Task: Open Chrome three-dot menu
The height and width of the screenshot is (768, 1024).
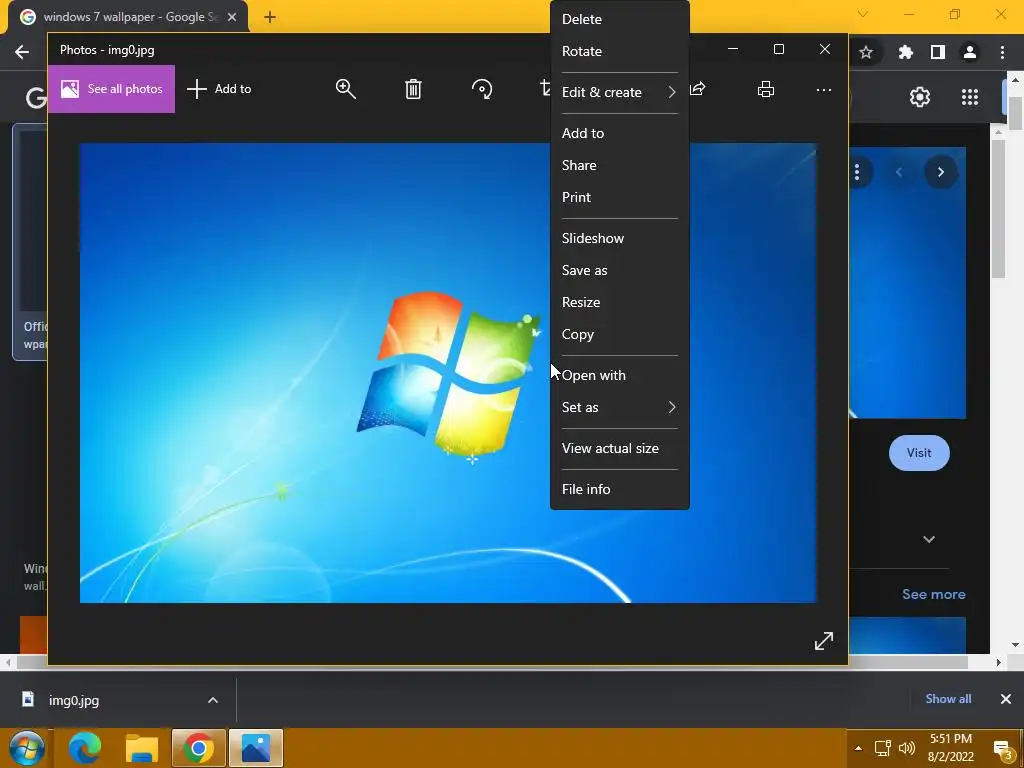Action: [x=1002, y=52]
